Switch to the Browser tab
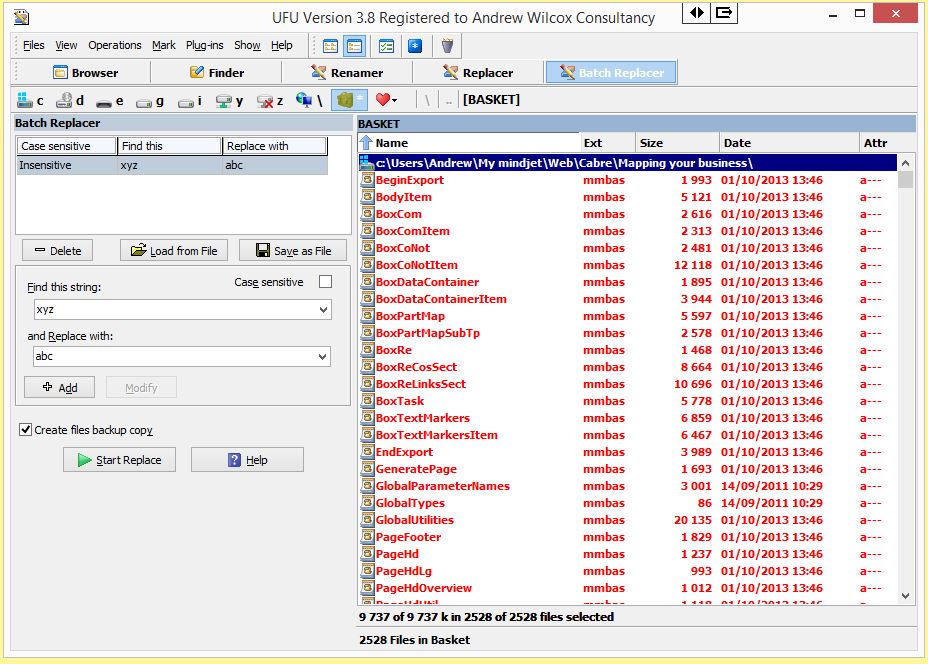The image size is (928, 664). point(85,73)
